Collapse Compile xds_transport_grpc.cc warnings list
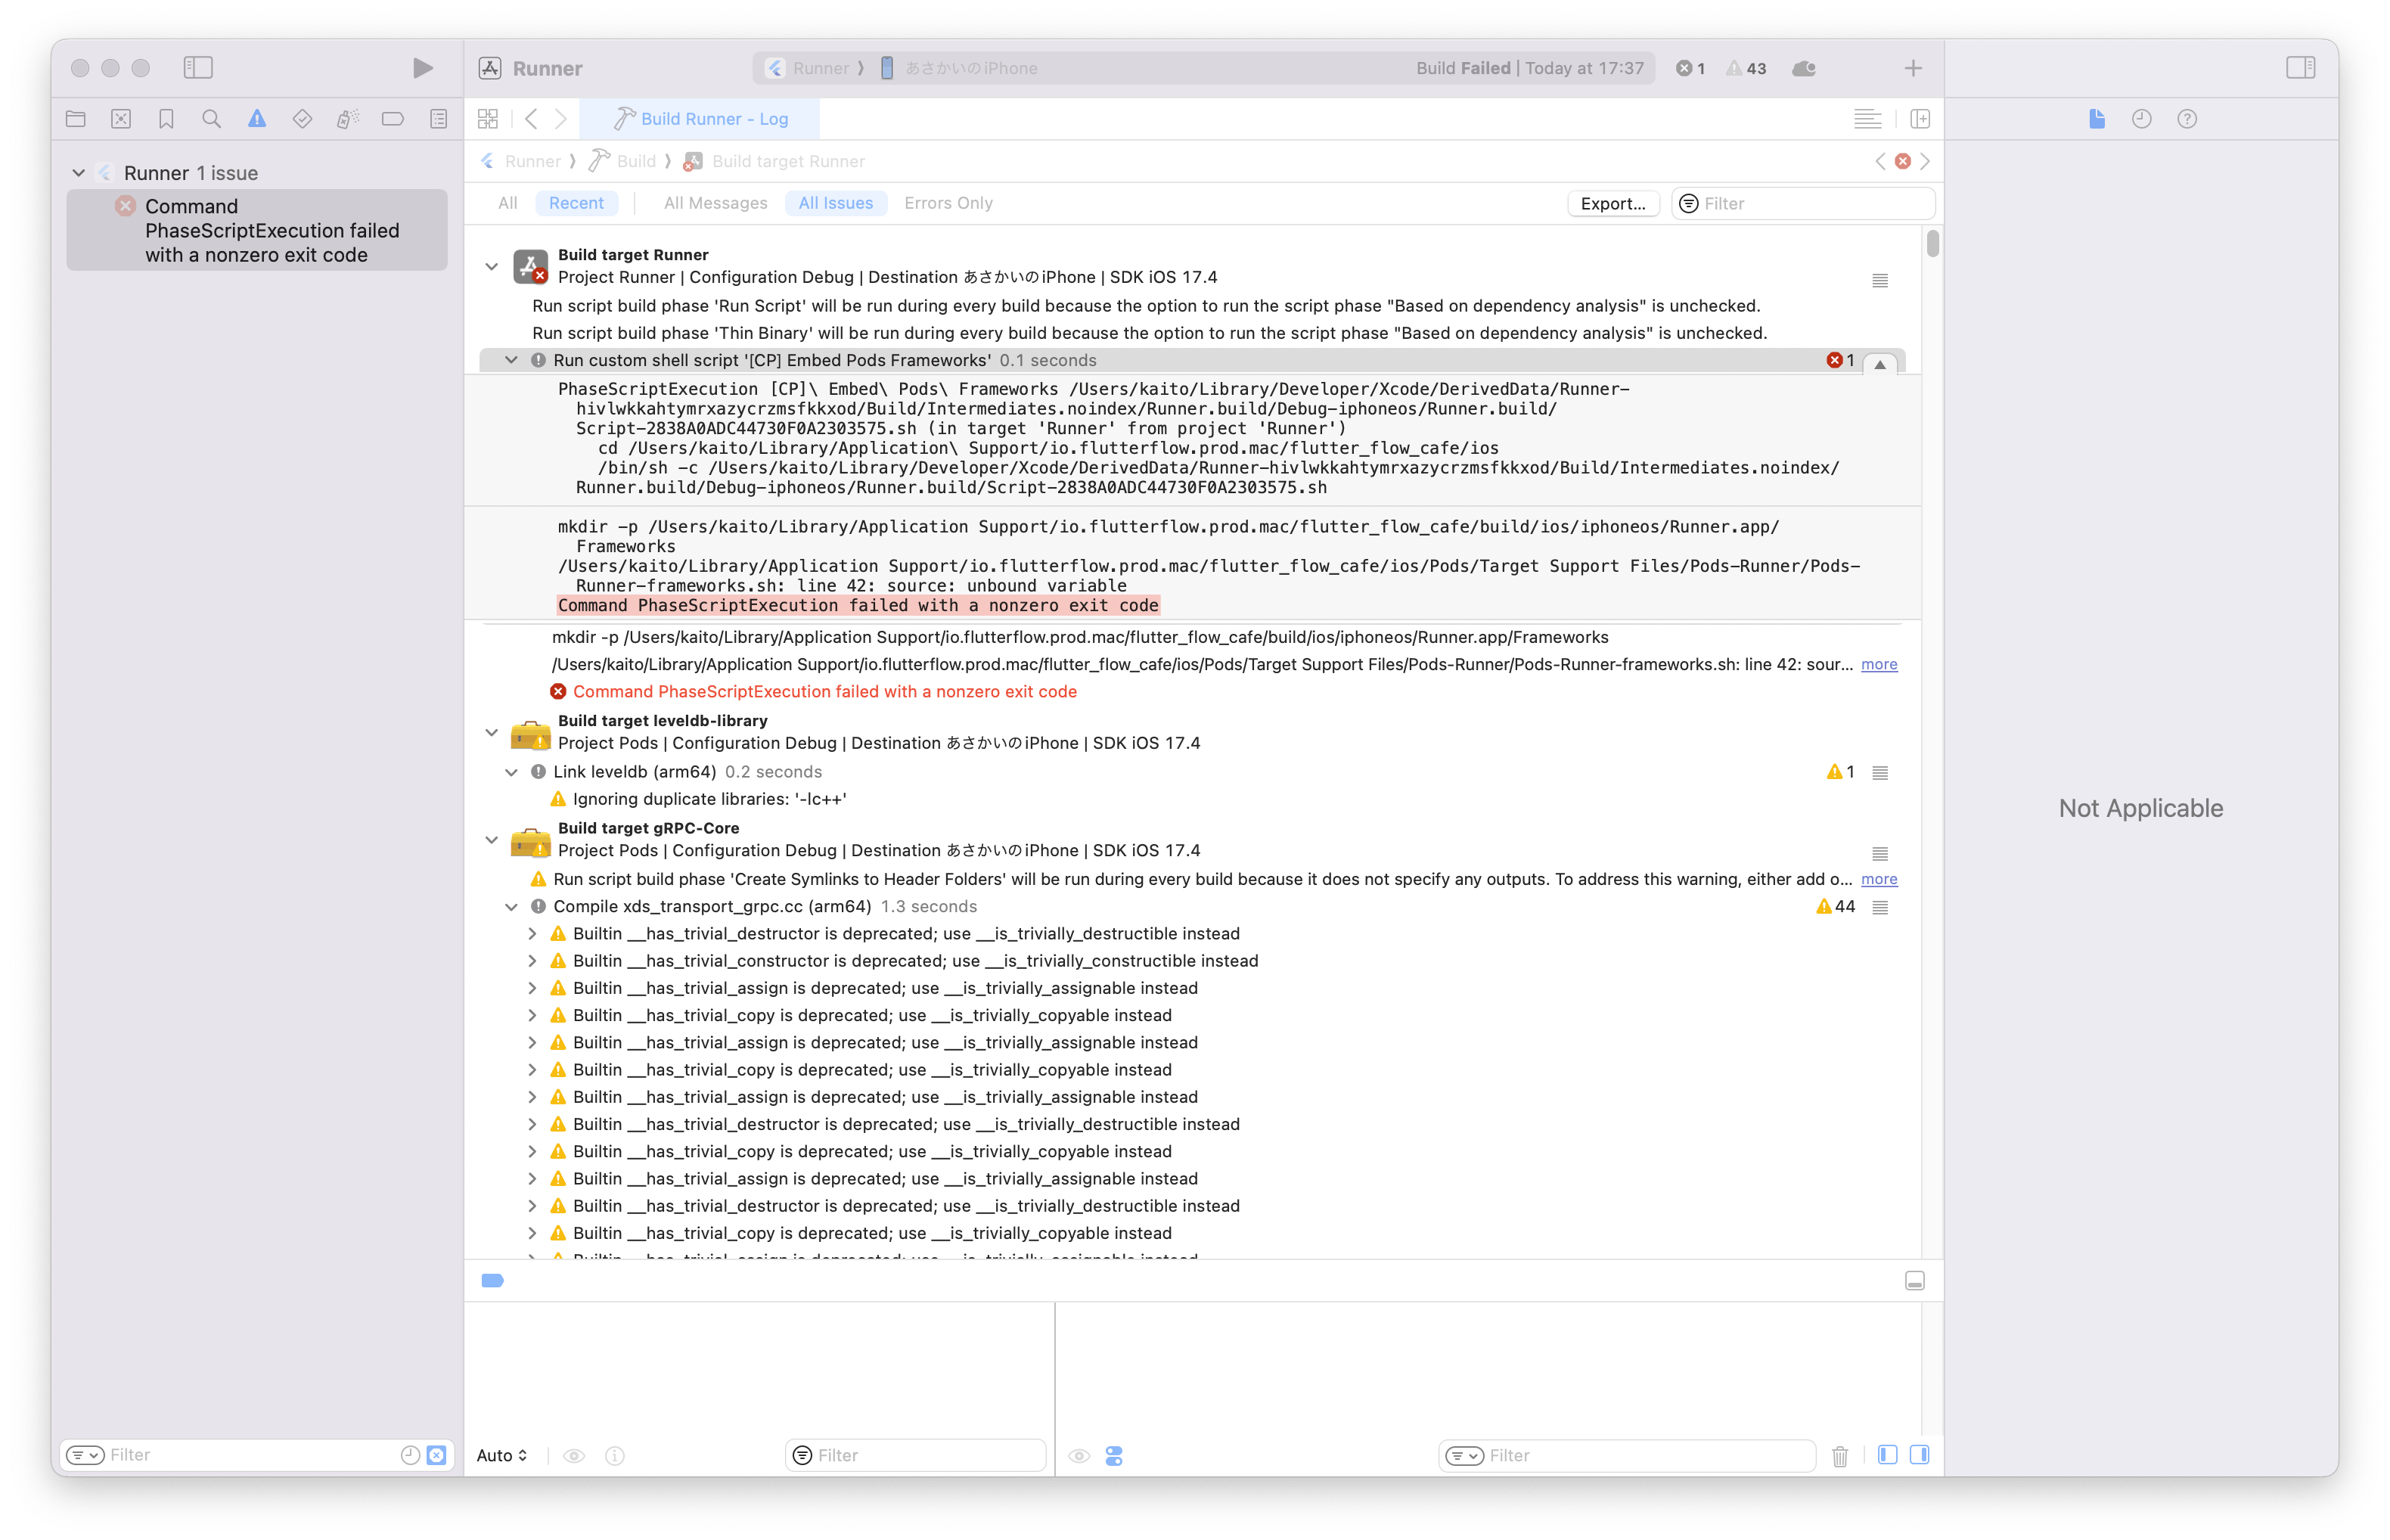 (511, 907)
